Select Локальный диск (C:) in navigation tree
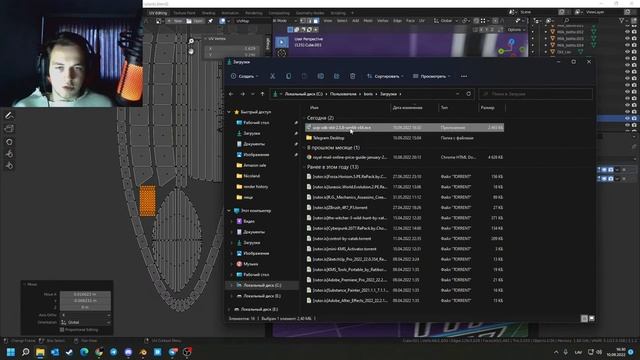Viewport: 640px width, 360px height. pyautogui.click(x=262, y=285)
